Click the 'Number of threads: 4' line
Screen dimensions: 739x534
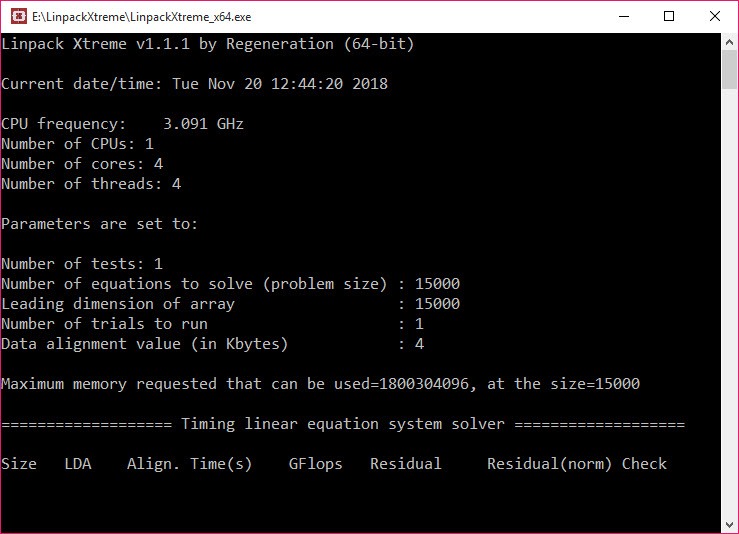click(91, 184)
